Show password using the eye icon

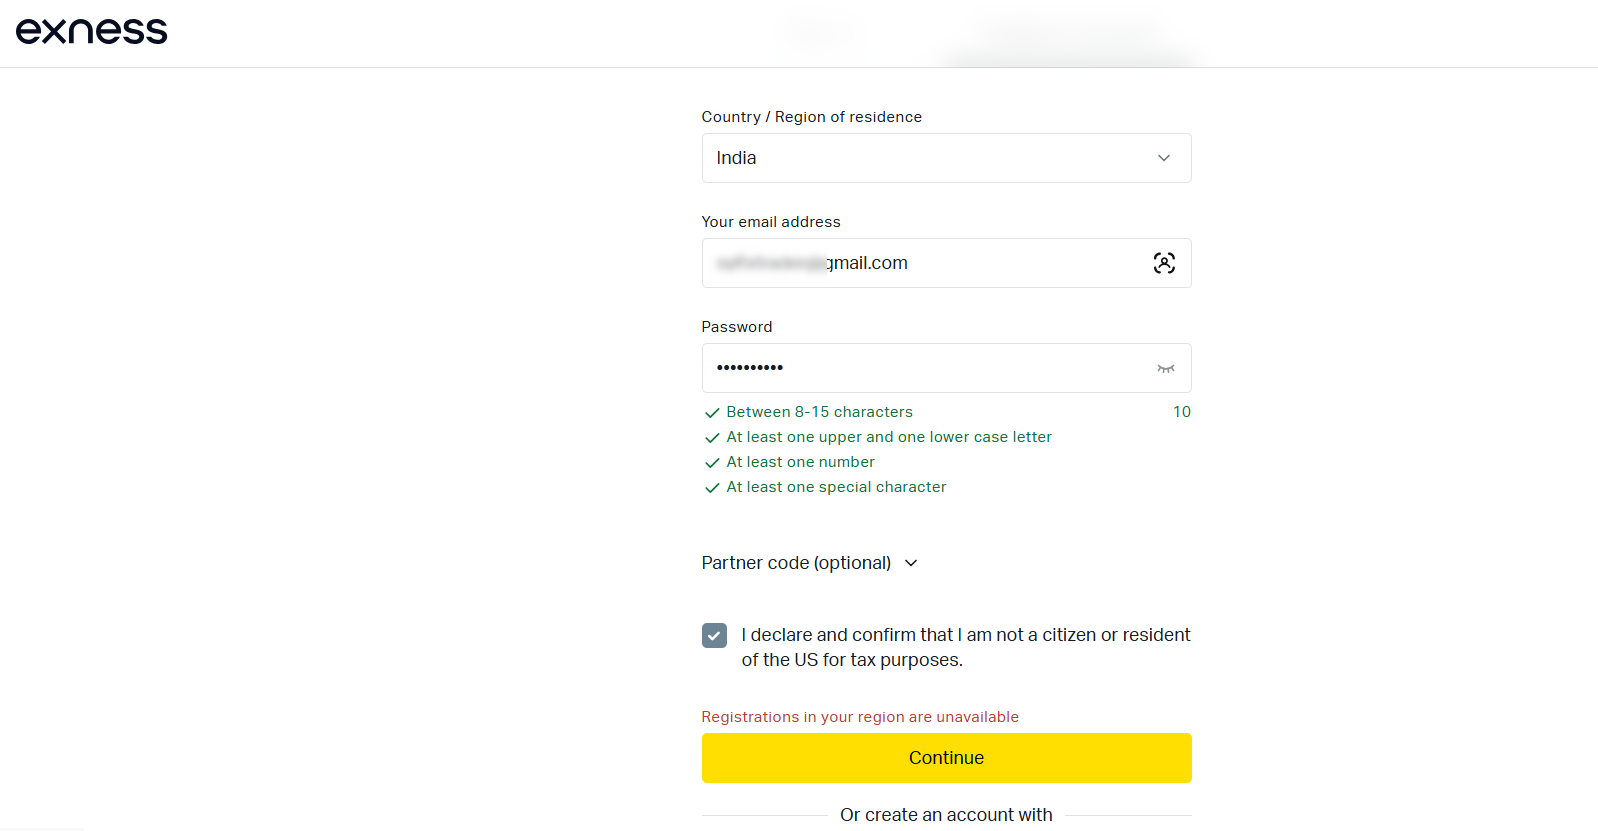pyautogui.click(x=1165, y=368)
